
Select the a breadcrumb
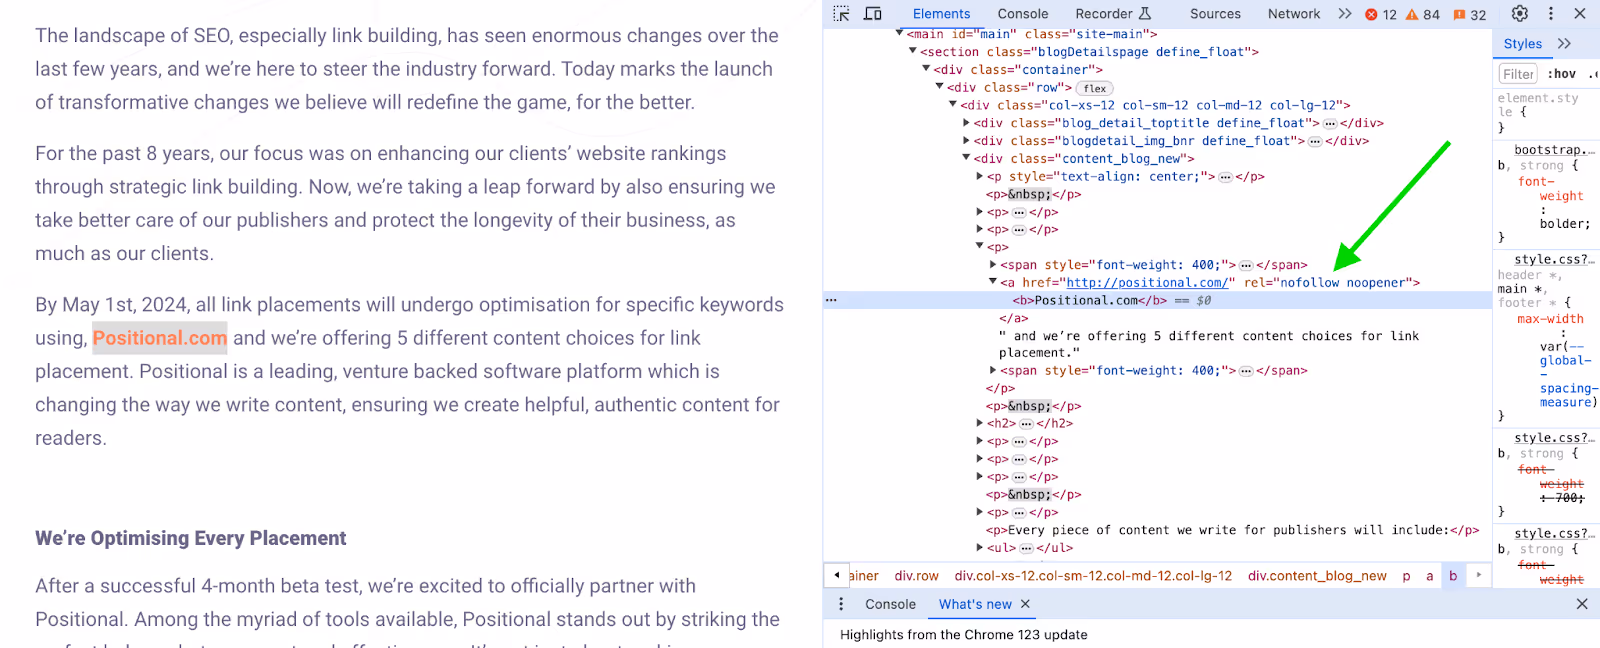coord(1429,576)
